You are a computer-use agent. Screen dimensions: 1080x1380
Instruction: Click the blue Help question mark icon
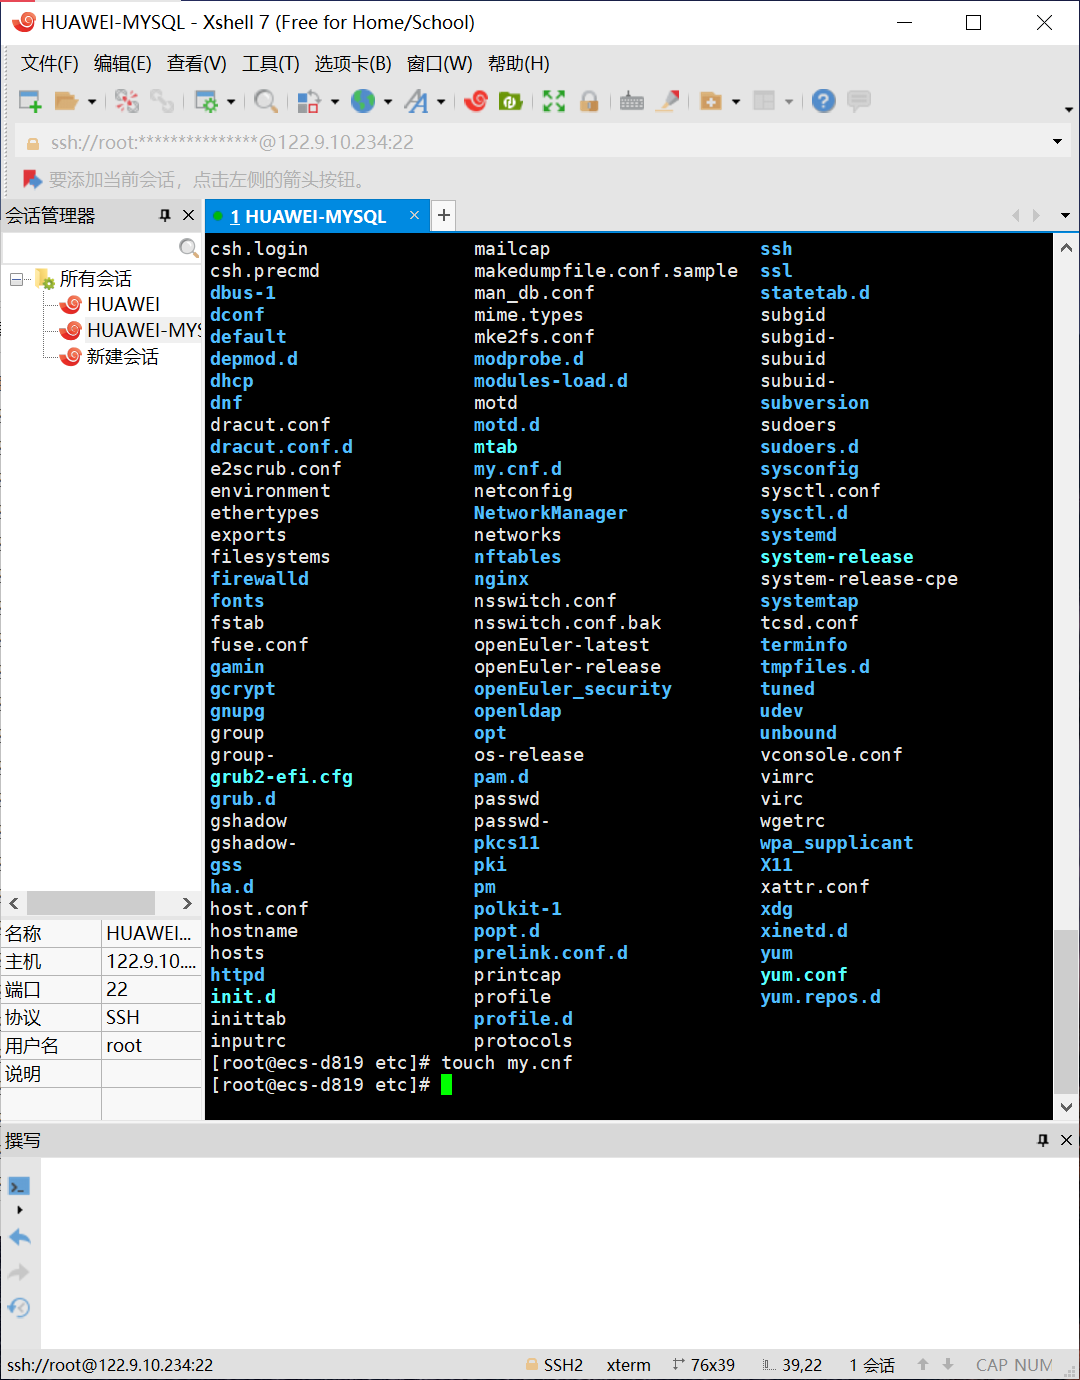823,101
